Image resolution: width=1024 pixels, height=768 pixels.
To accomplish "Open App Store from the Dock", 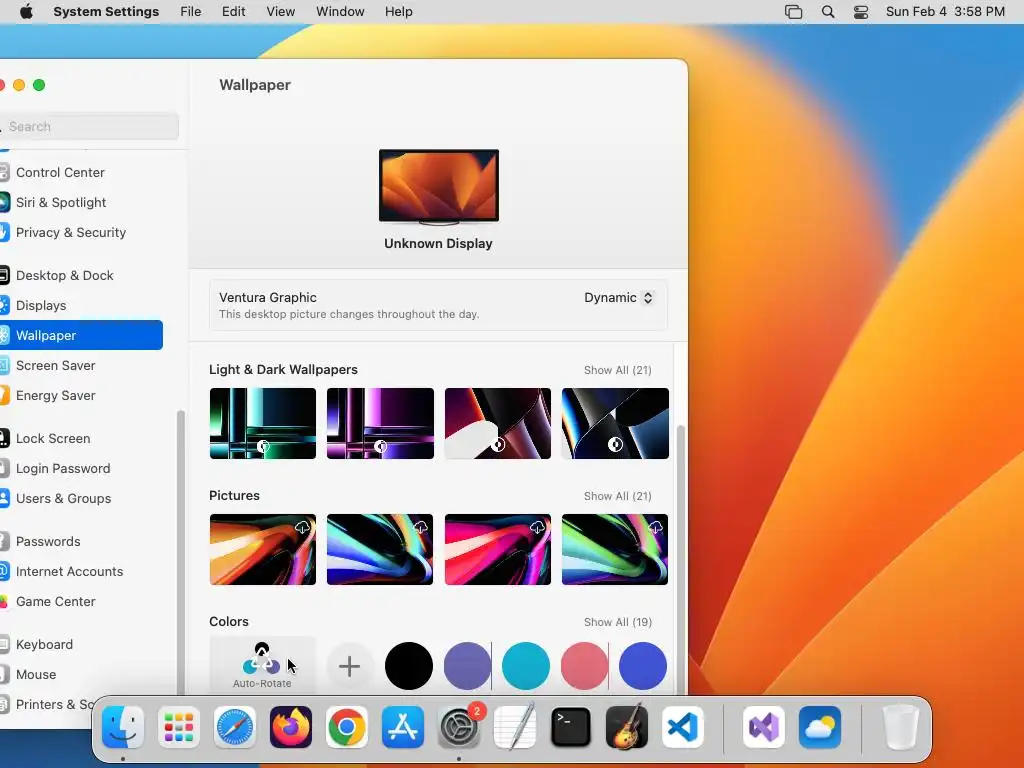I will pos(403,728).
